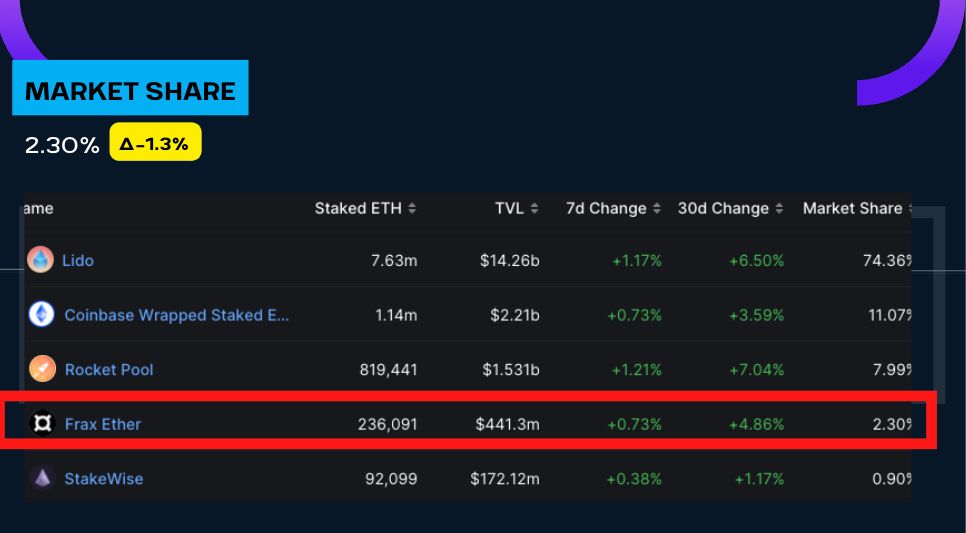This screenshot has width=966, height=533.
Task: Click the 2.30% market share value
Action: (x=62, y=145)
